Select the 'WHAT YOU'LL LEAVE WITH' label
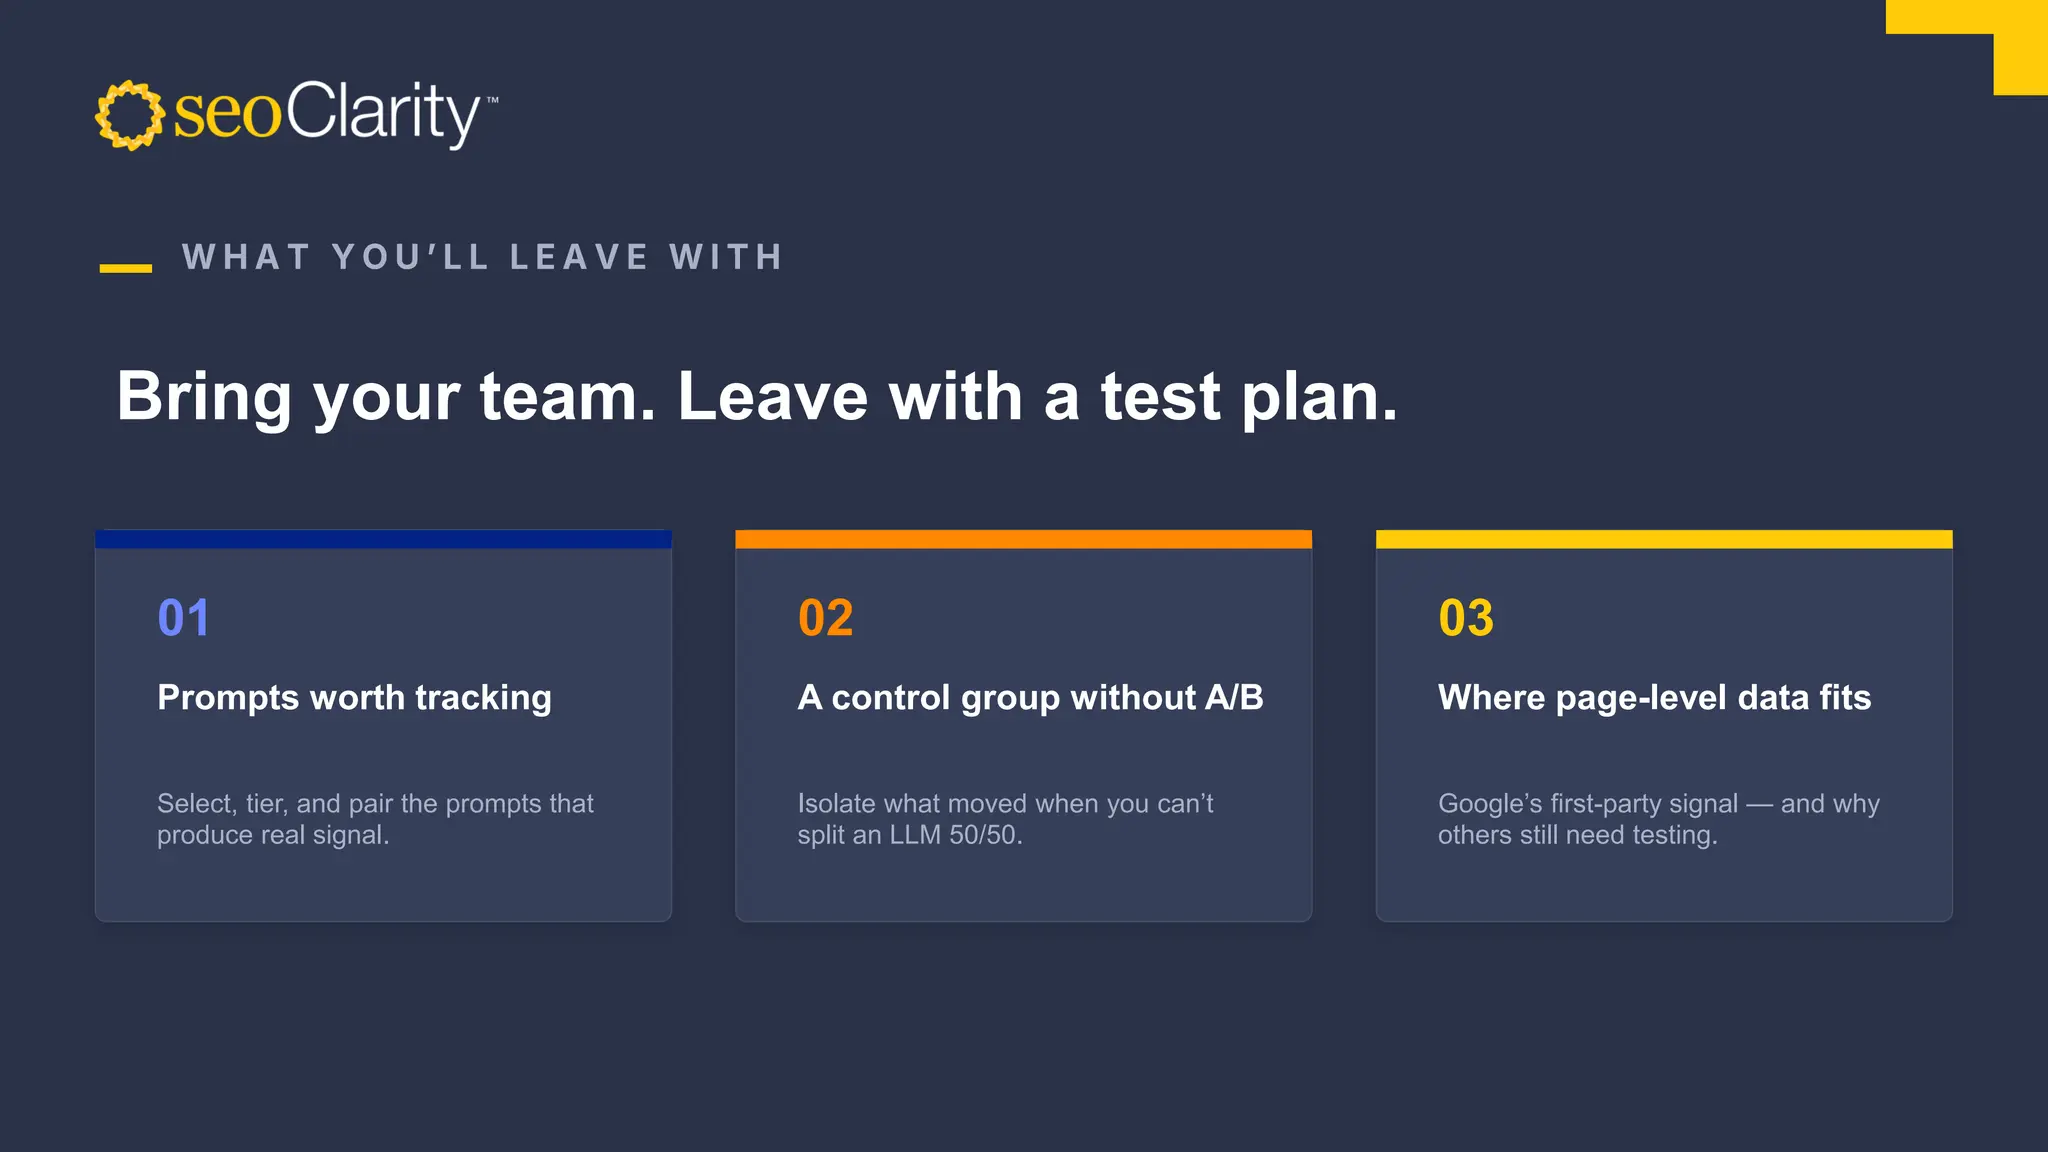 (483, 257)
